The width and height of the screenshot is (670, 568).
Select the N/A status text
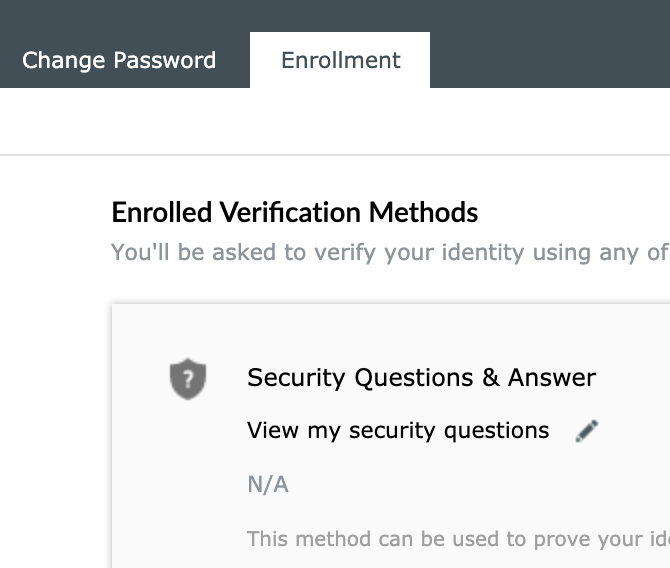[268, 485]
